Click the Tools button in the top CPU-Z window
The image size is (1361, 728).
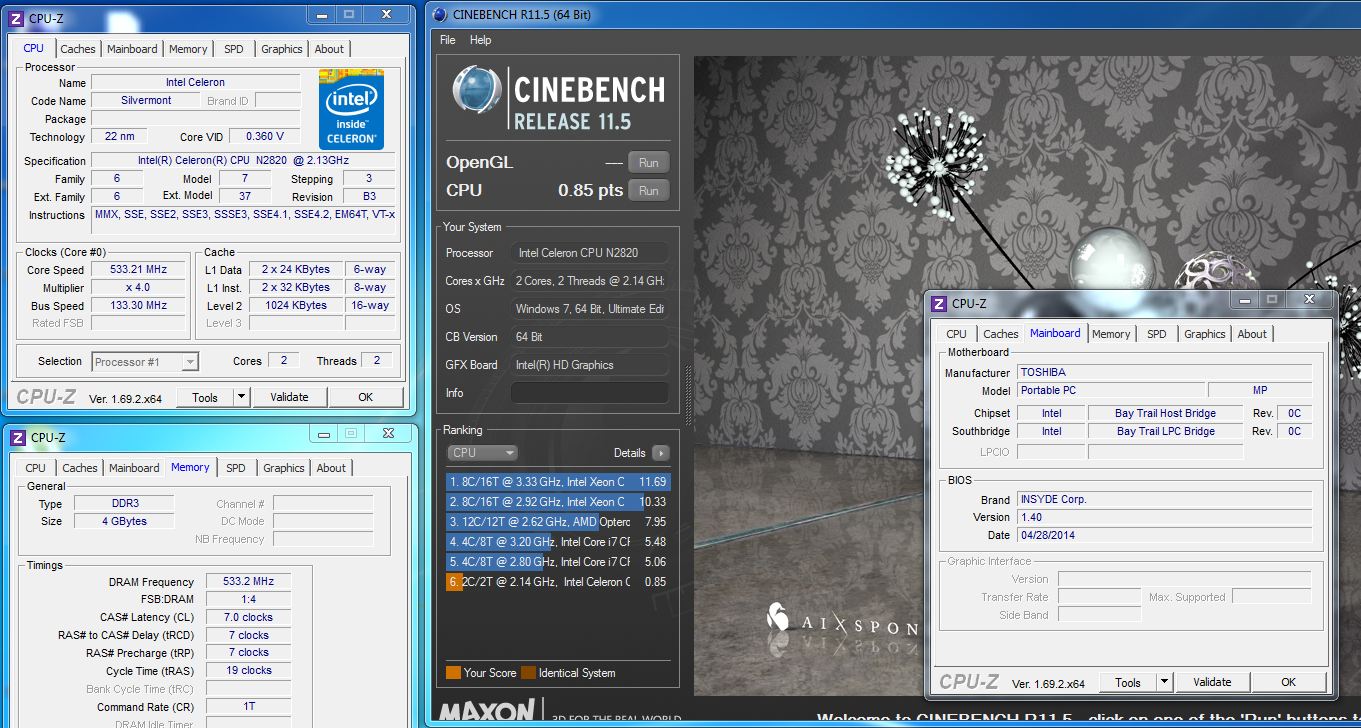(205, 397)
